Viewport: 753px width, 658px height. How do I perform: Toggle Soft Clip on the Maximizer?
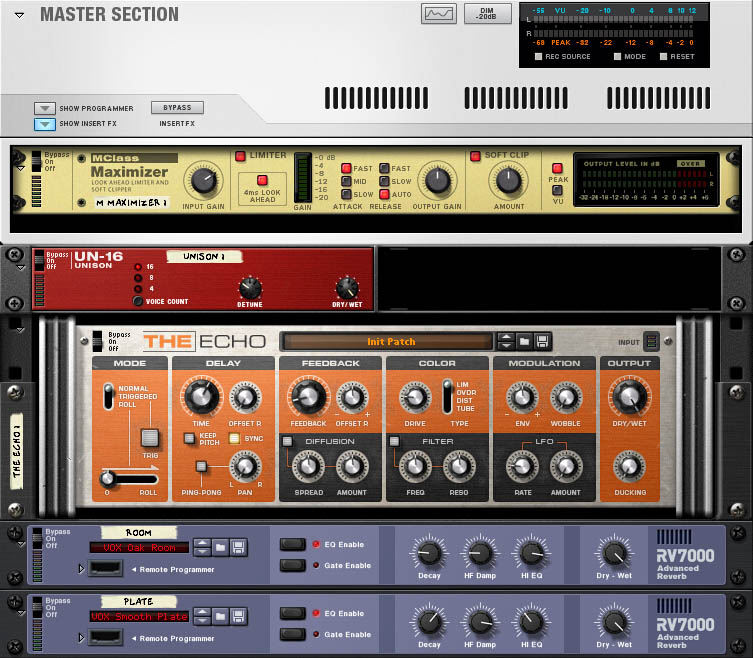(475, 156)
